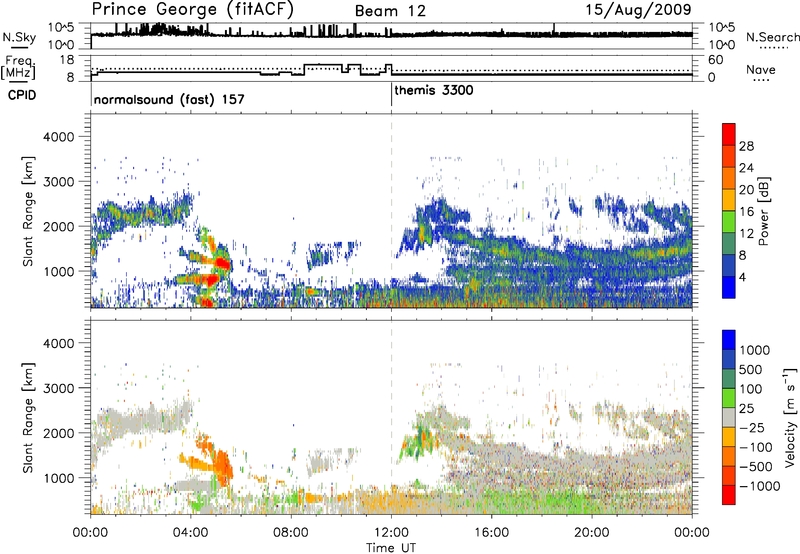800x554 pixels.
Task: Pick the blue top segment of Velocity colorbar
Action: coord(729,340)
